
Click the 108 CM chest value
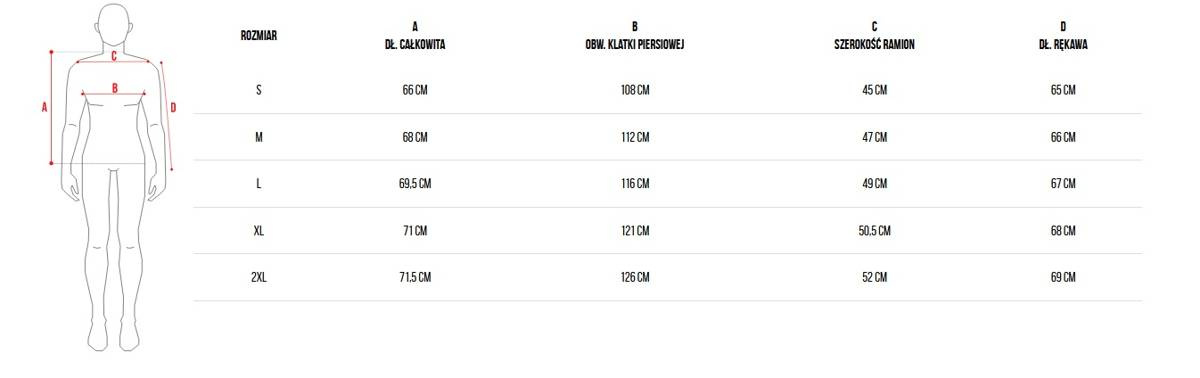point(635,90)
